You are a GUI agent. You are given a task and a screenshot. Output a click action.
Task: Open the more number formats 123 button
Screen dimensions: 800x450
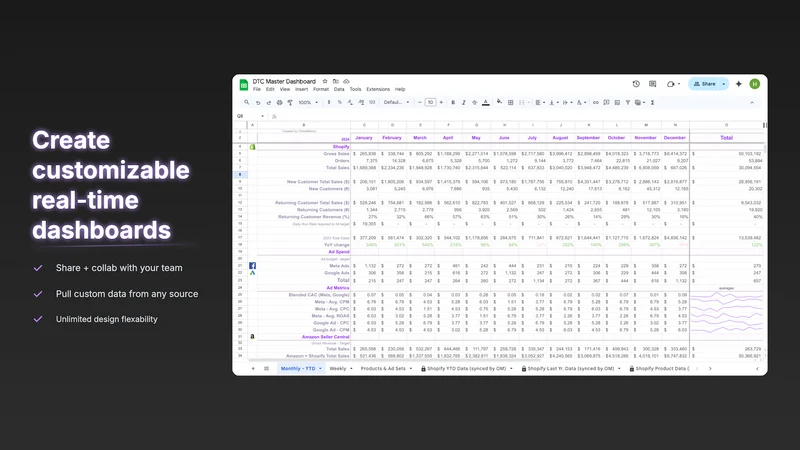pos(372,103)
